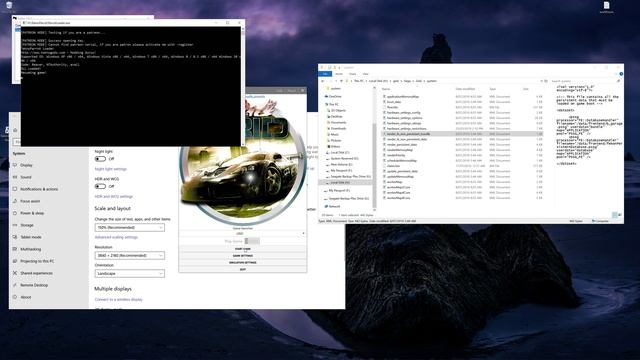Open Advanced scaling settings link
The image size is (640, 360).
[x=116, y=237]
